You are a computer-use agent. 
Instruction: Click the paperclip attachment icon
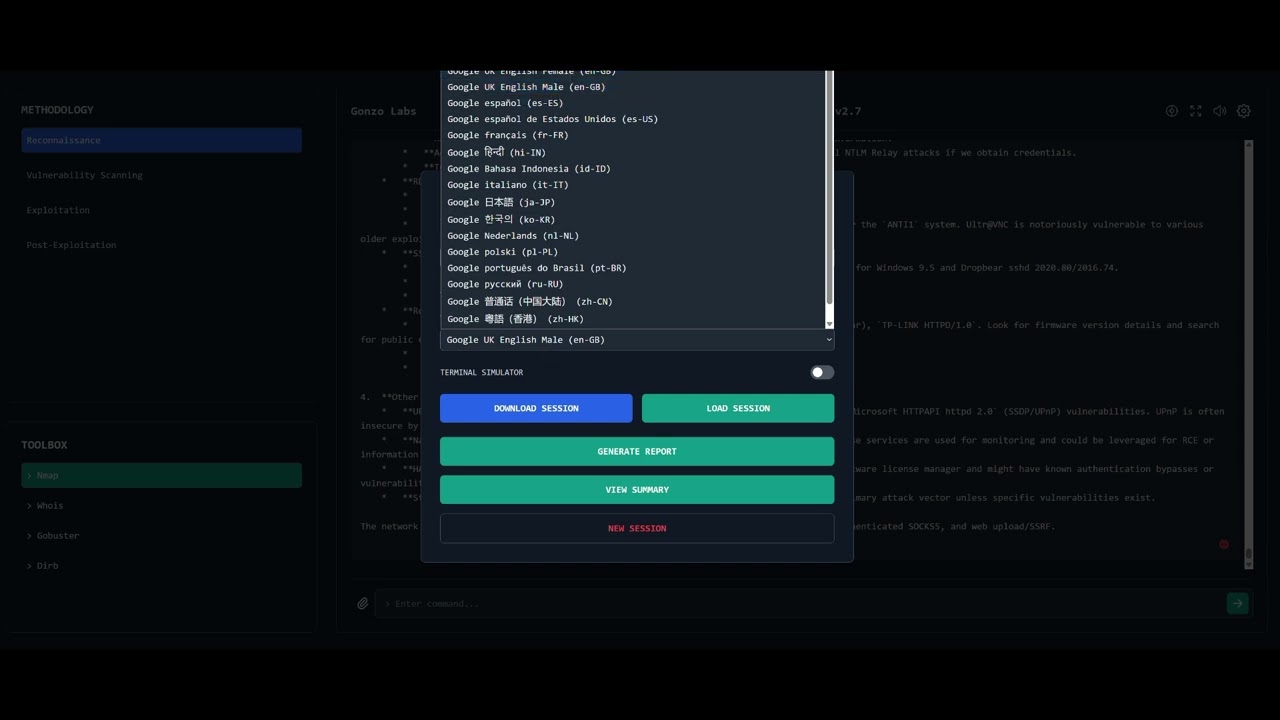(x=363, y=603)
